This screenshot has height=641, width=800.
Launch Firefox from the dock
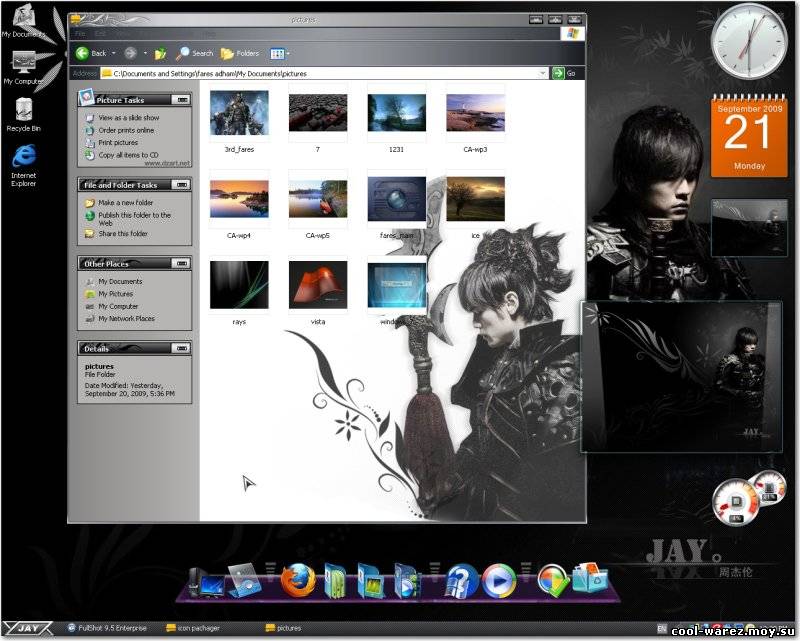click(x=298, y=580)
